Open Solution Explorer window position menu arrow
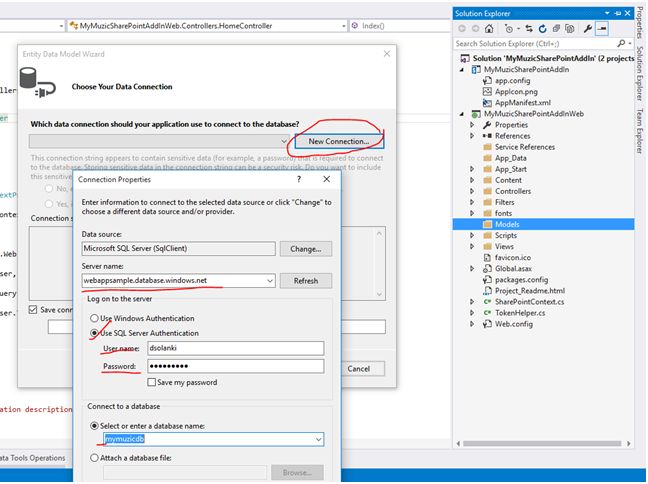The height and width of the screenshot is (484, 648). click(607, 13)
